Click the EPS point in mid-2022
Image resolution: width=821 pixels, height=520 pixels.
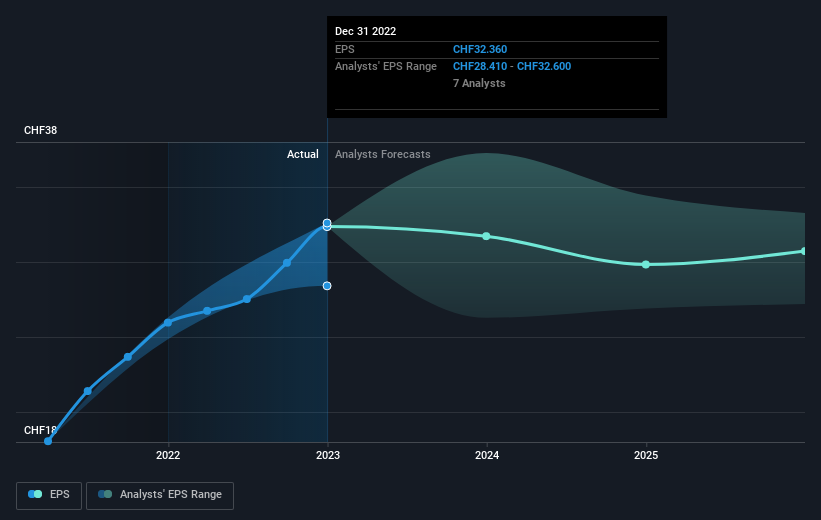(247, 300)
